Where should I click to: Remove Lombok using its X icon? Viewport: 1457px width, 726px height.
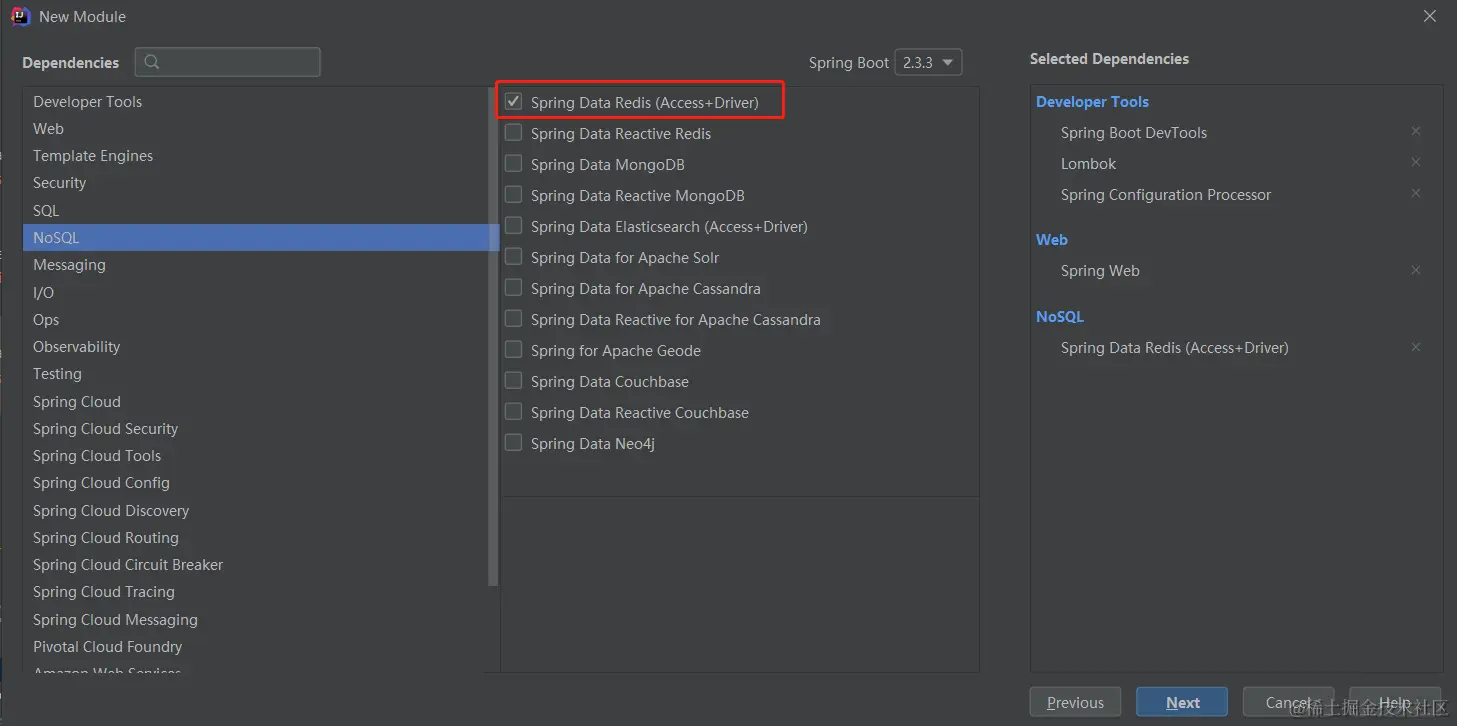point(1415,162)
